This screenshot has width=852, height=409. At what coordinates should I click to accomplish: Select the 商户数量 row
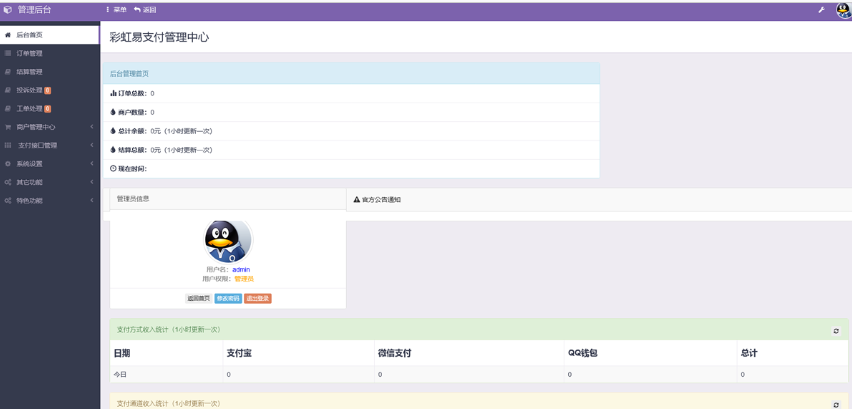(351, 112)
